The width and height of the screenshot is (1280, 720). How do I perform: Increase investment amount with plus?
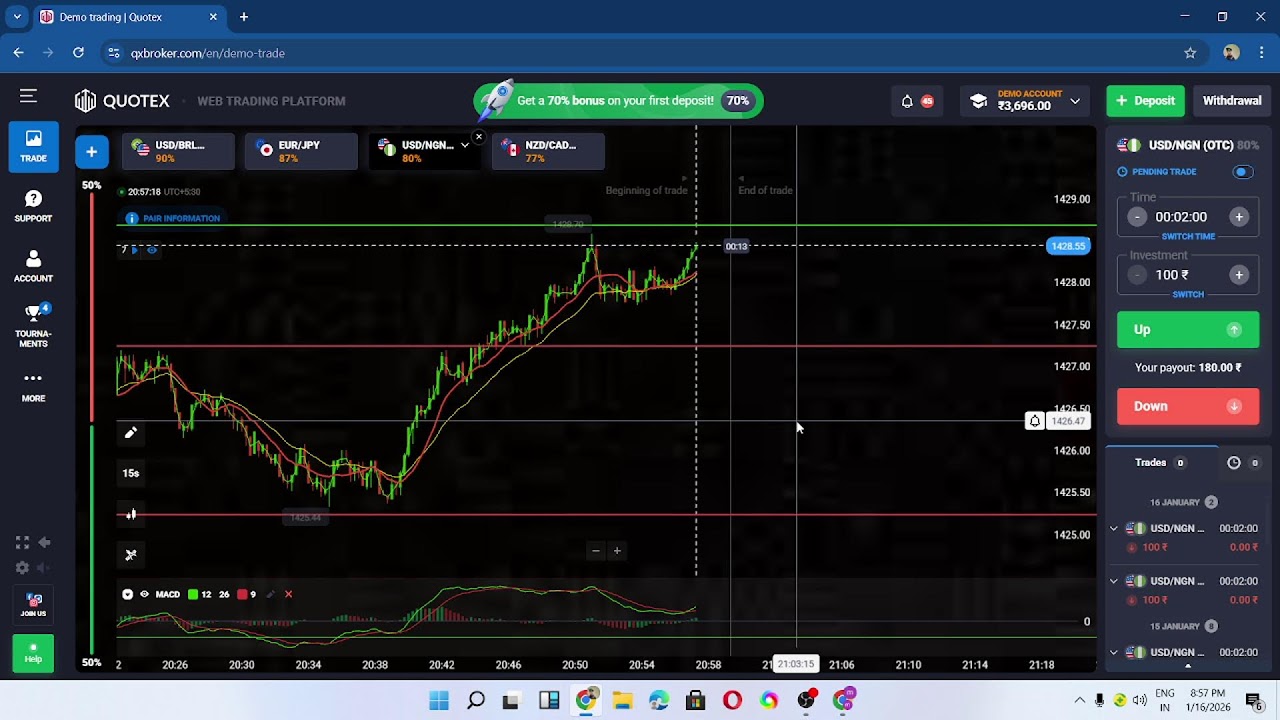pyautogui.click(x=1238, y=275)
